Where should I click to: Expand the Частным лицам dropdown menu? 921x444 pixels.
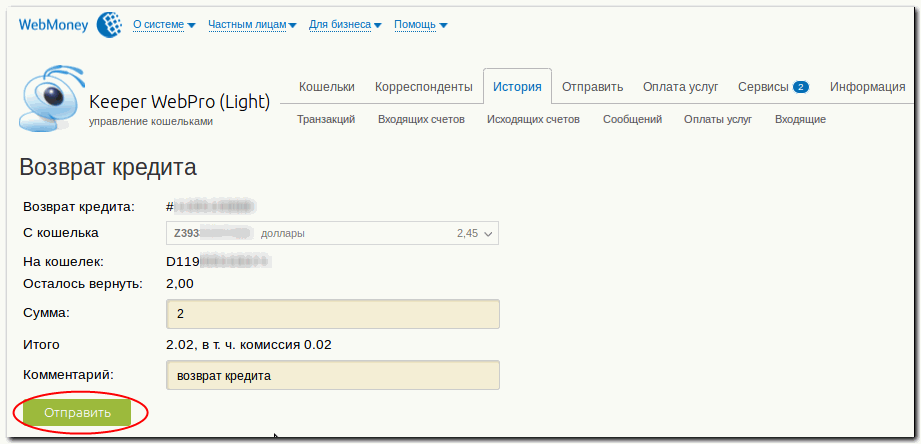pos(252,25)
